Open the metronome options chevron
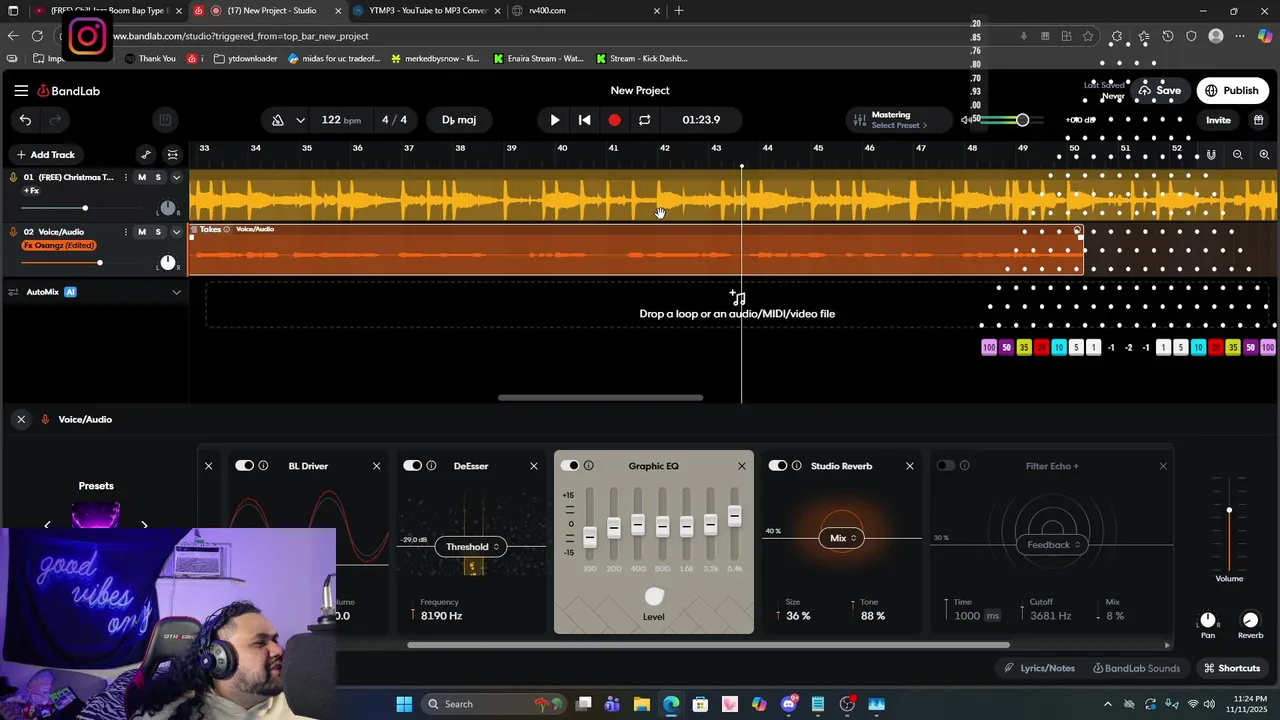 tap(300, 120)
